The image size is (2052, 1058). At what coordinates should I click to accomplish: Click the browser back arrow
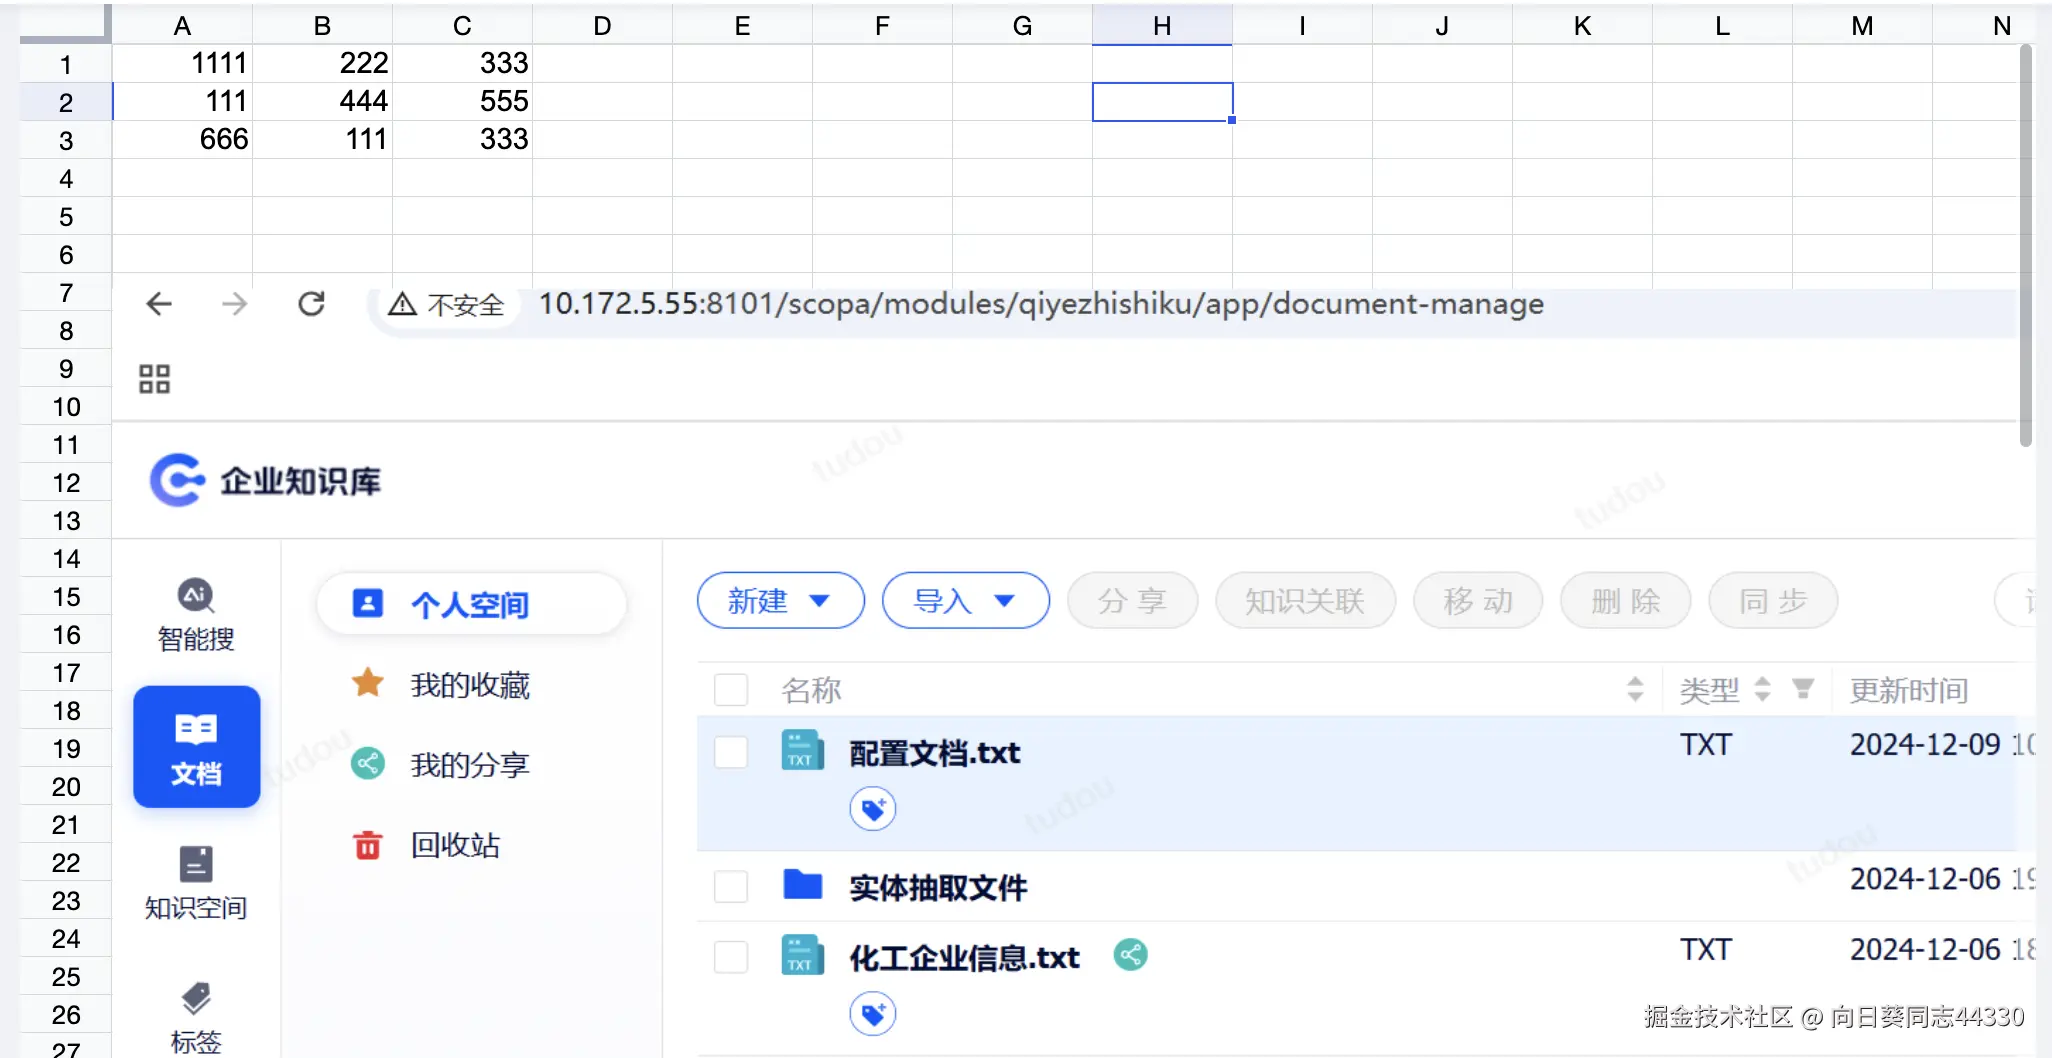(x=159, y=304)
